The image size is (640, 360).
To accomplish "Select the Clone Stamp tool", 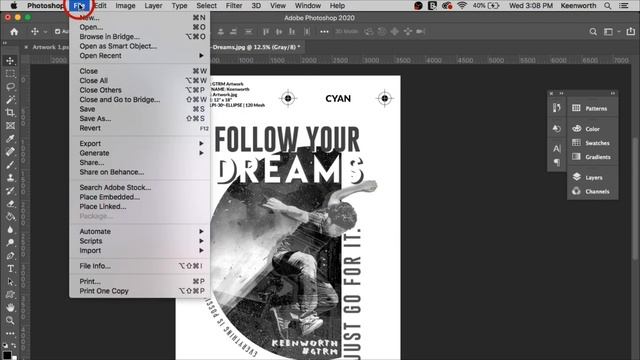I will (x=10, y=178).
